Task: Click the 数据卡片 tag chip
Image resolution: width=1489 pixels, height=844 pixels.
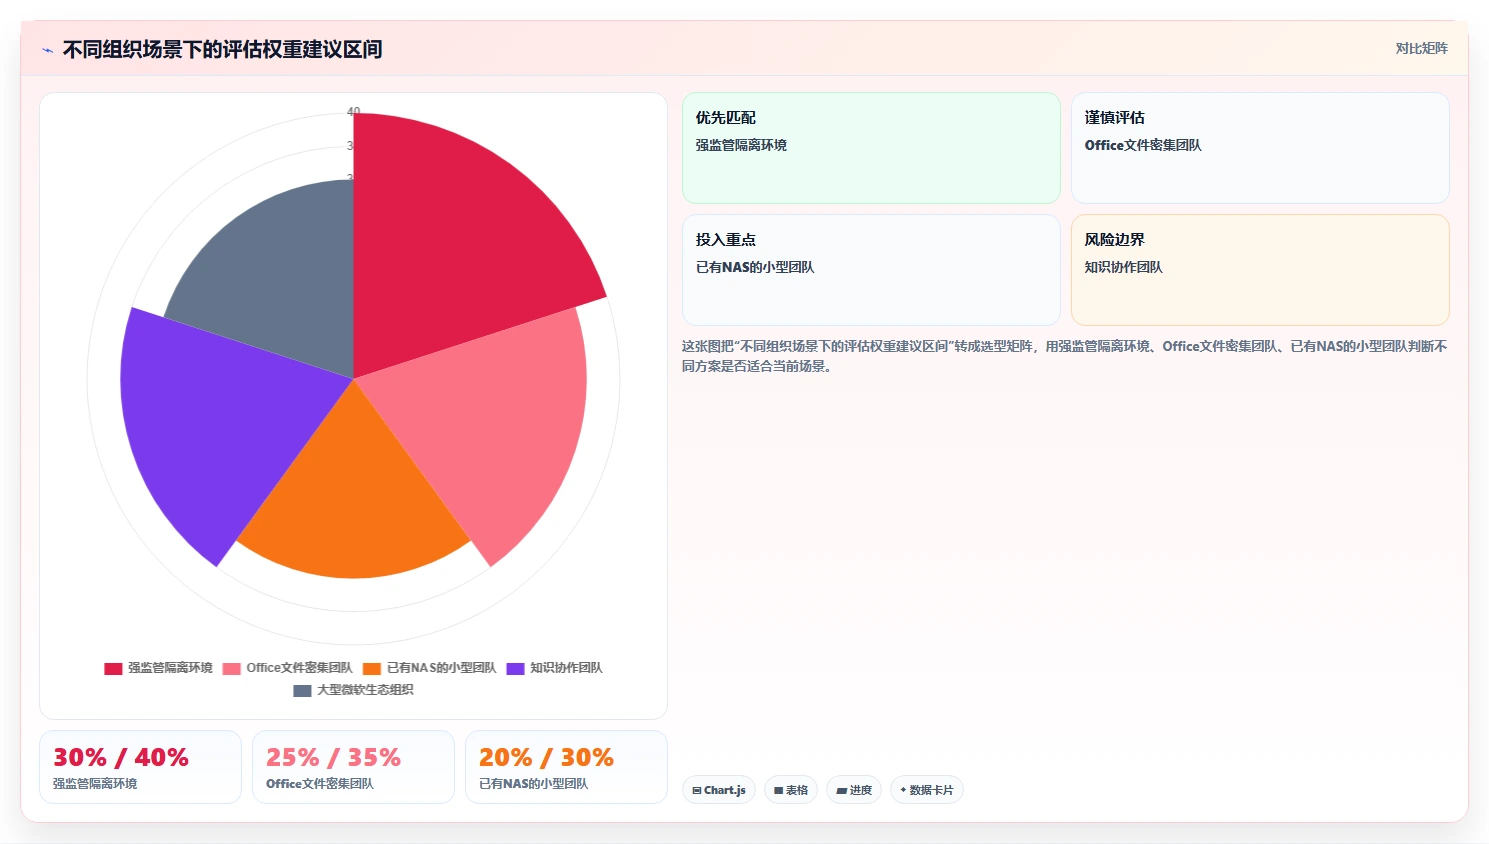Action: coord(927,790)
